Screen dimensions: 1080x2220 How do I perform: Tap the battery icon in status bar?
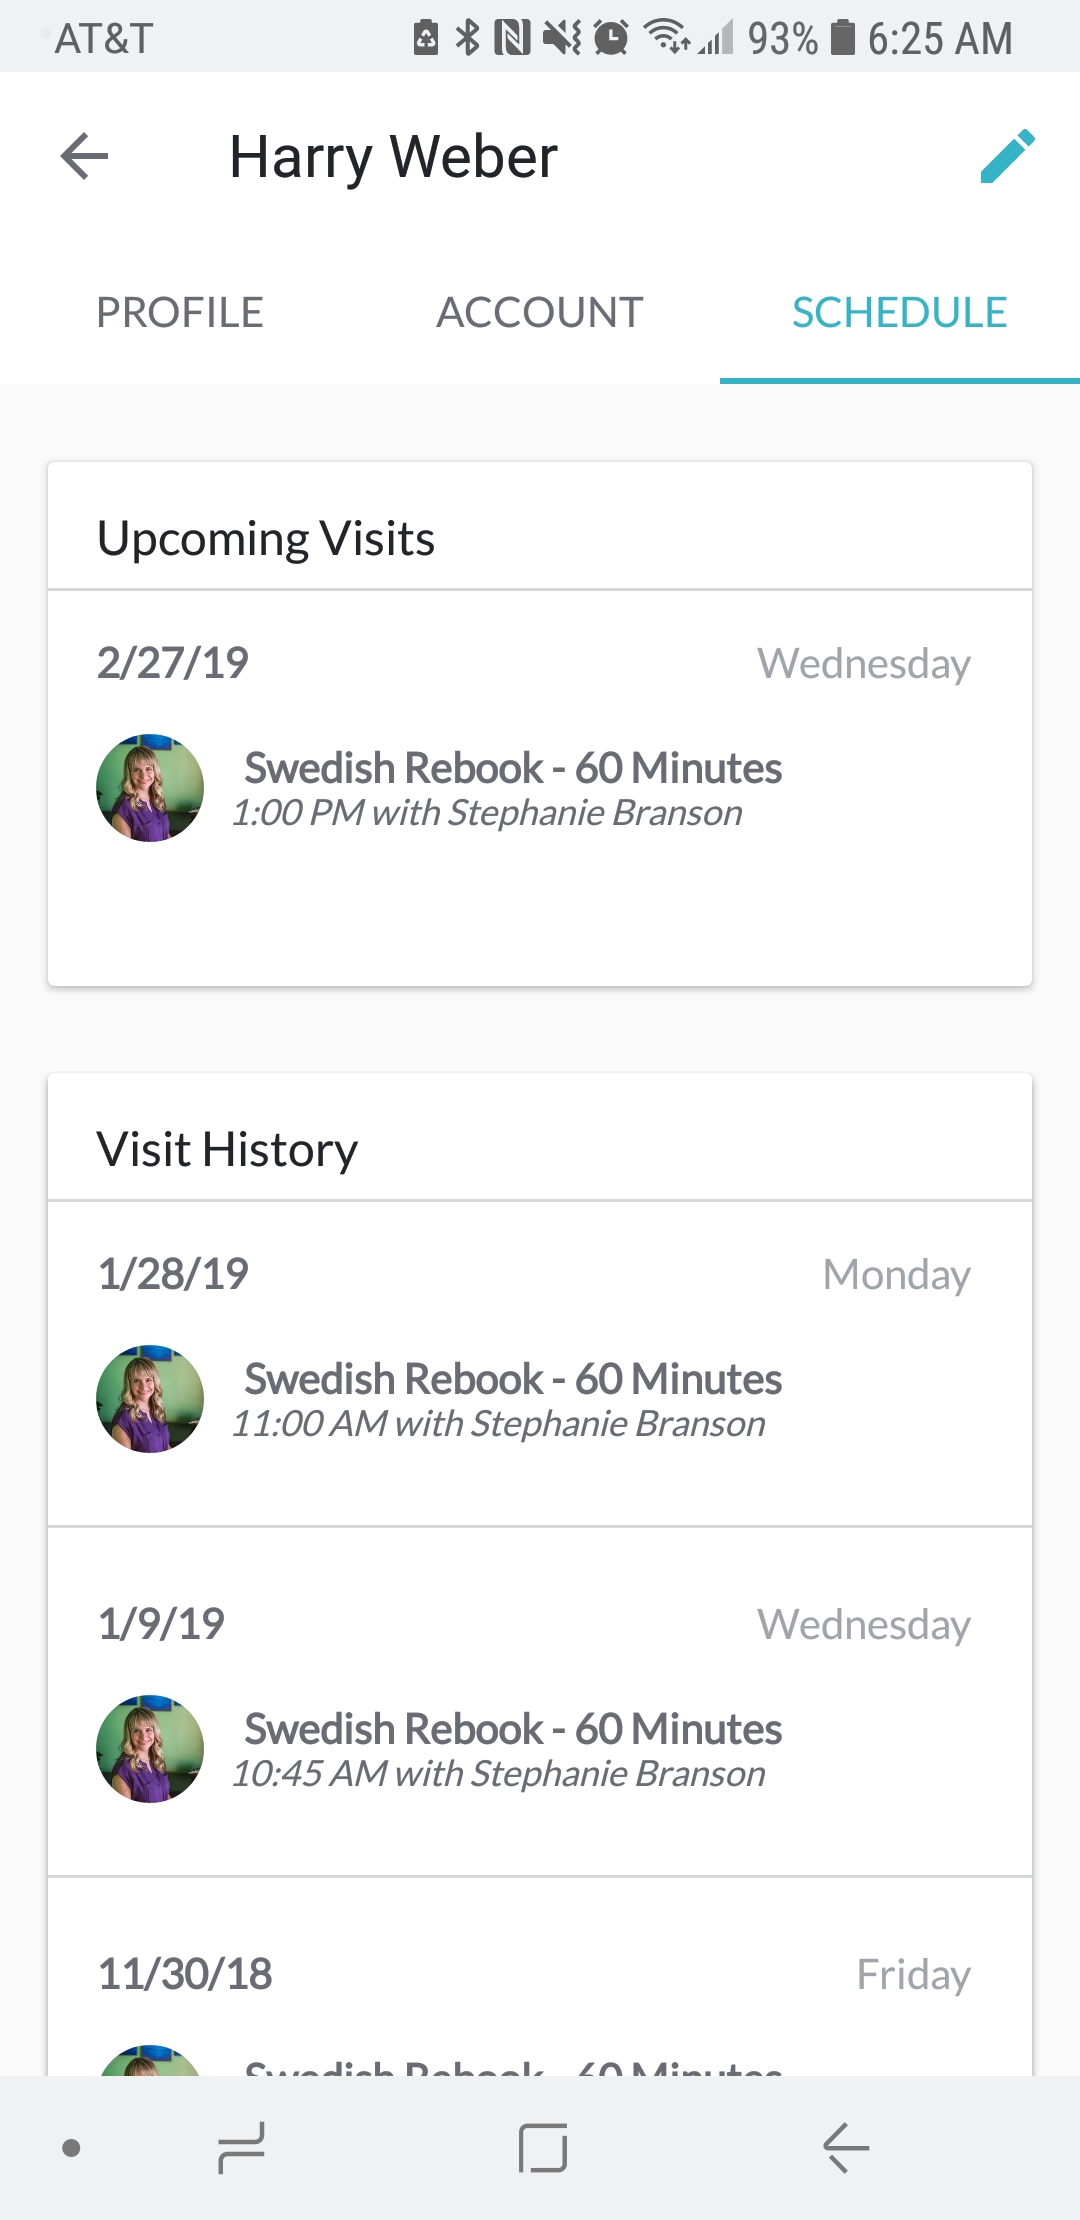pos(843,38)
